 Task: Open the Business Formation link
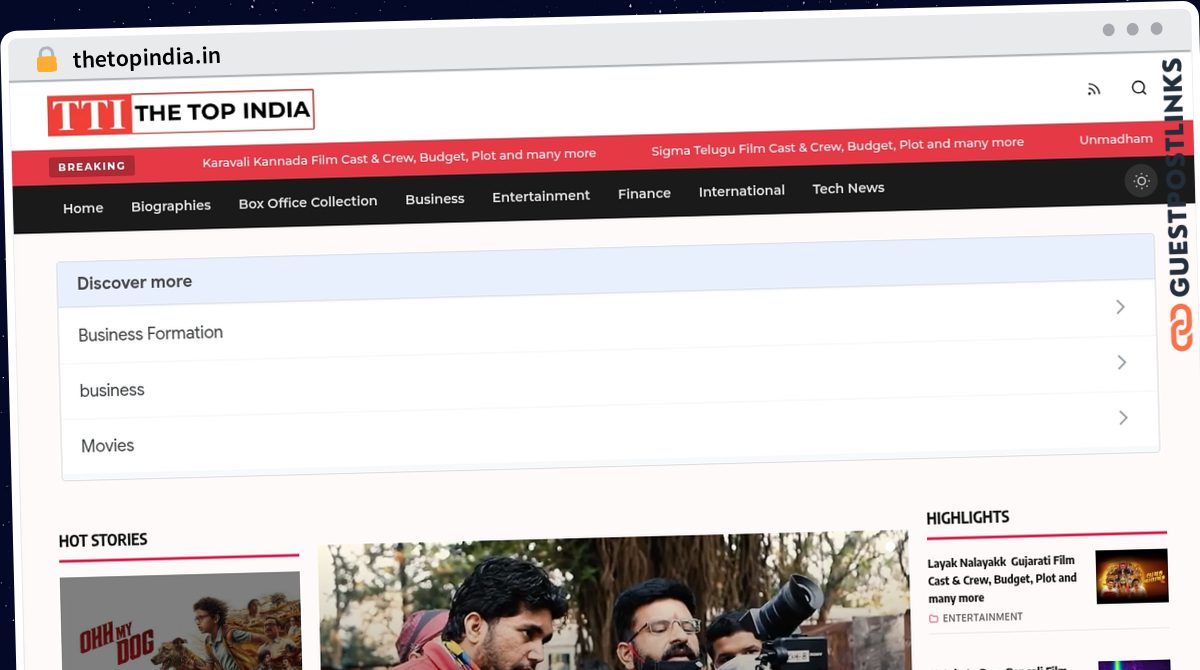pos(150,333)
